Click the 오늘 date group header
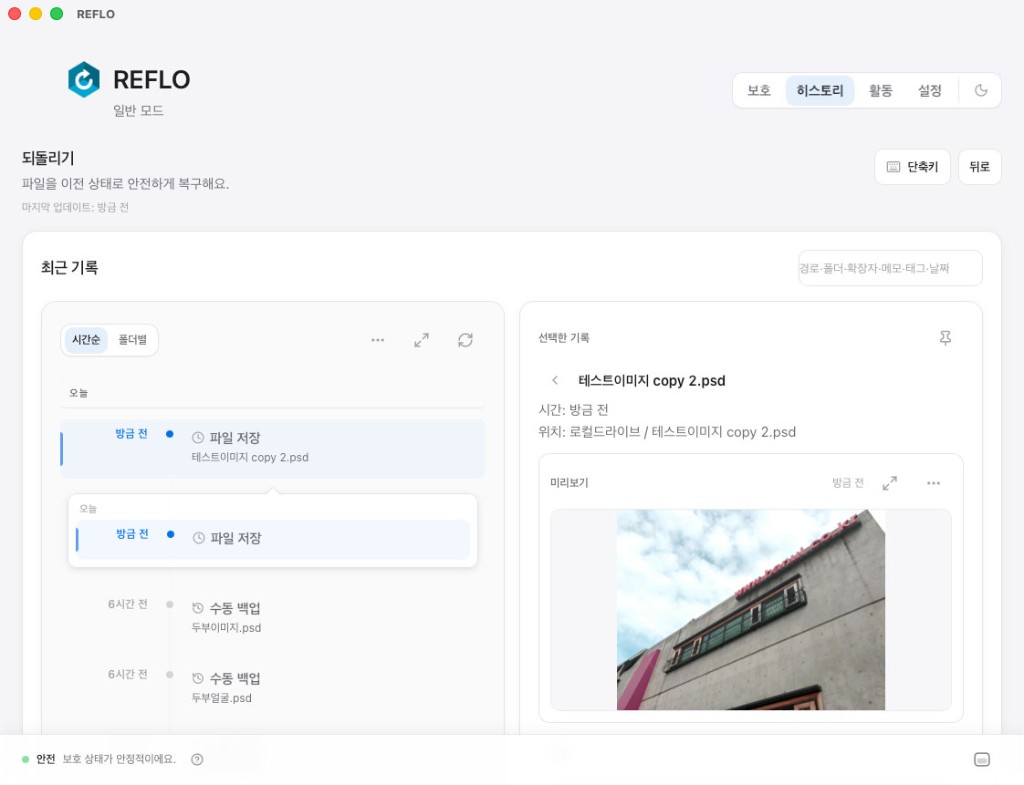This screenshot has width=1024, height=785. pos(78,393)
